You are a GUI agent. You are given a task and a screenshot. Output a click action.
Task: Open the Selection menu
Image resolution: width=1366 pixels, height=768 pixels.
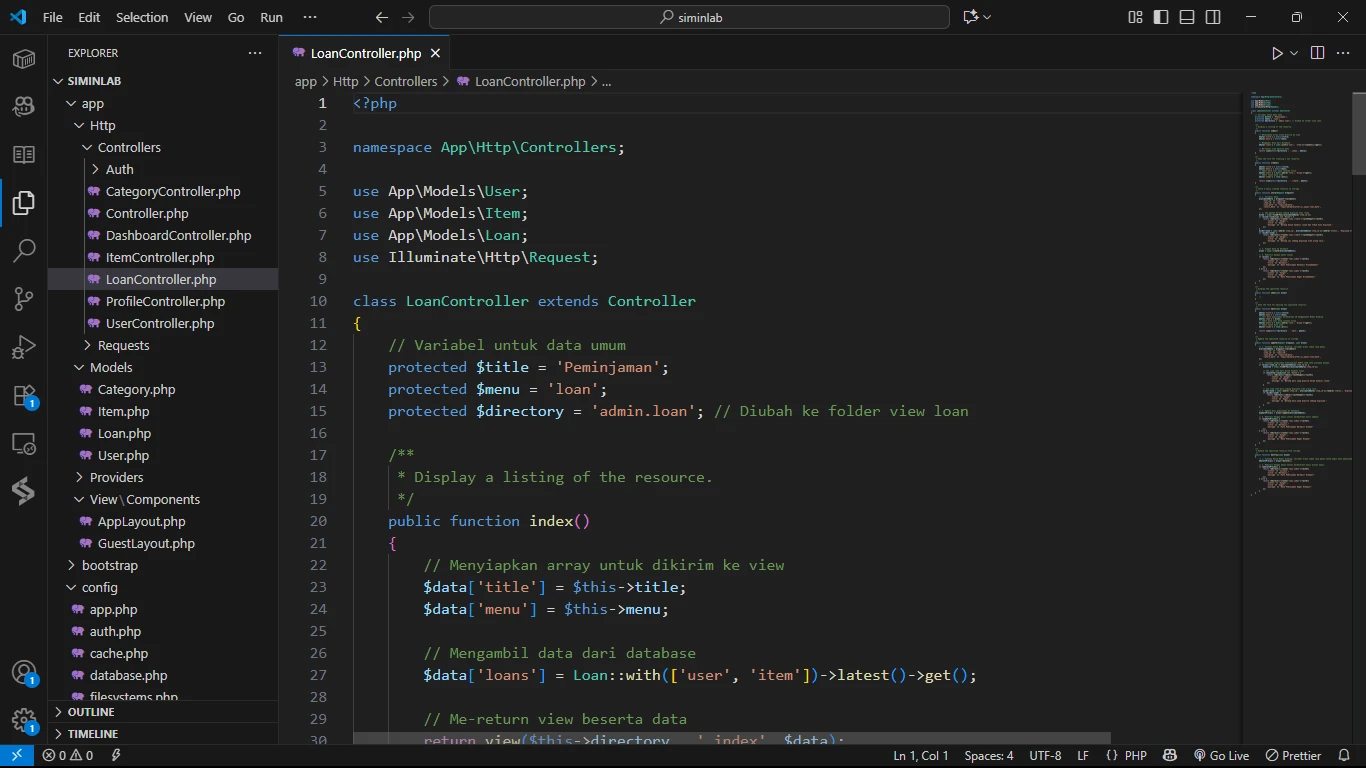tap(142, 17)
